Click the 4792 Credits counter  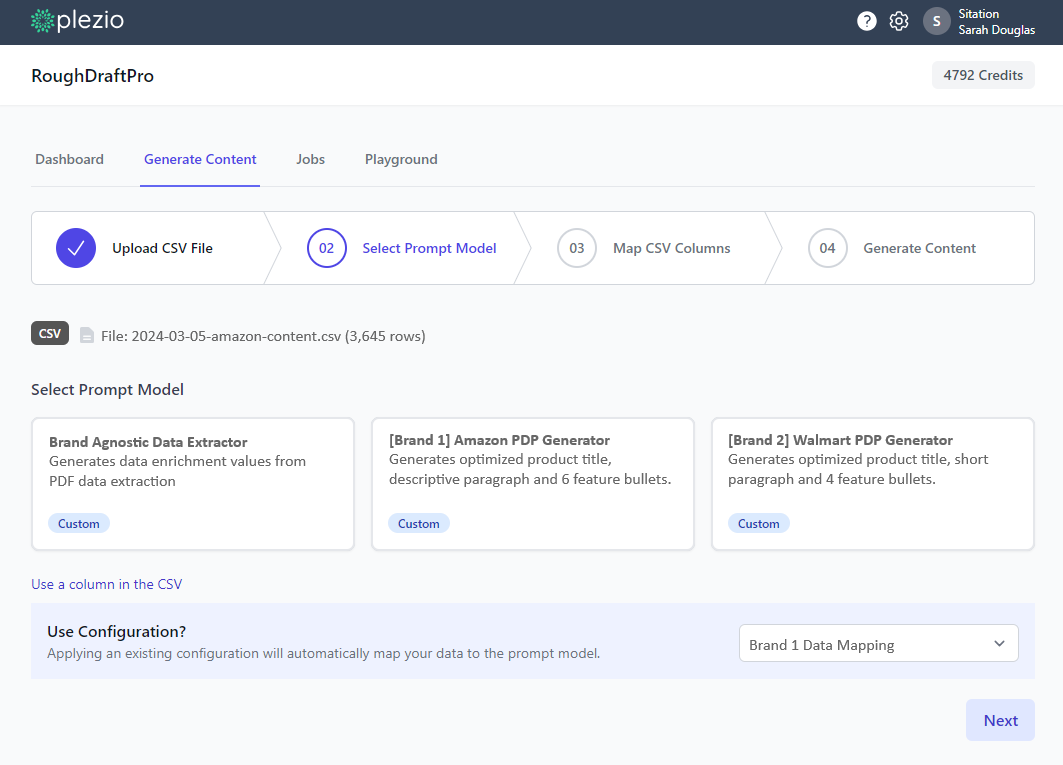[x=983, y=75]
